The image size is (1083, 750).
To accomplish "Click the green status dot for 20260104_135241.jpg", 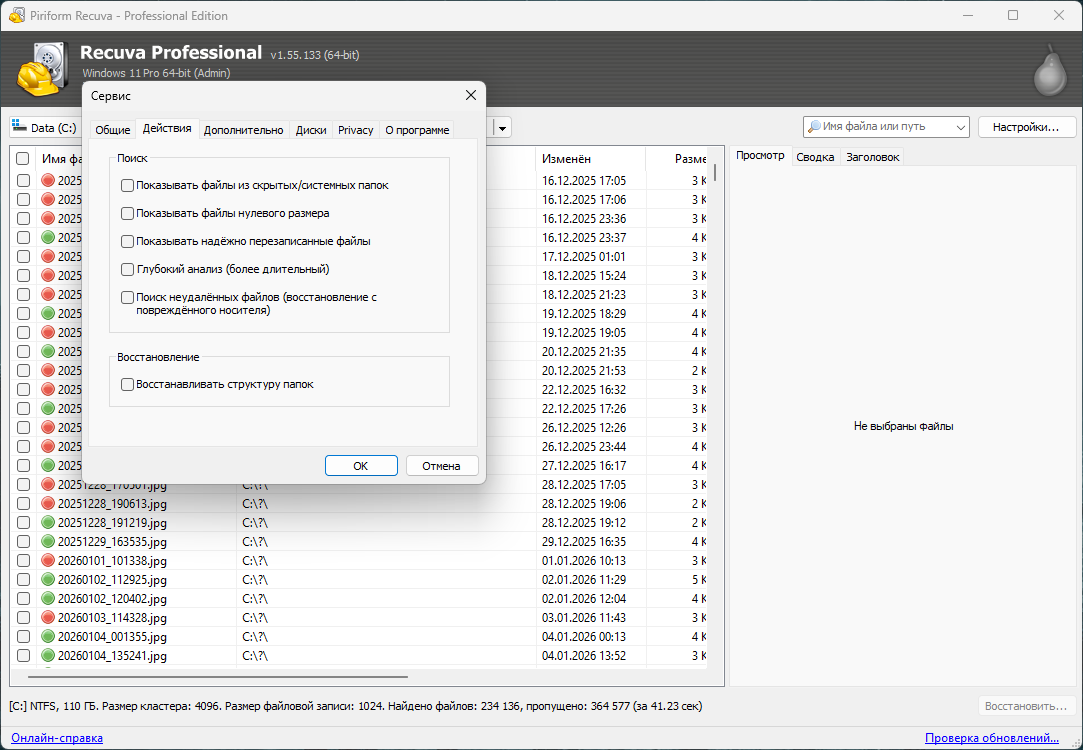I will pos(48,655).
